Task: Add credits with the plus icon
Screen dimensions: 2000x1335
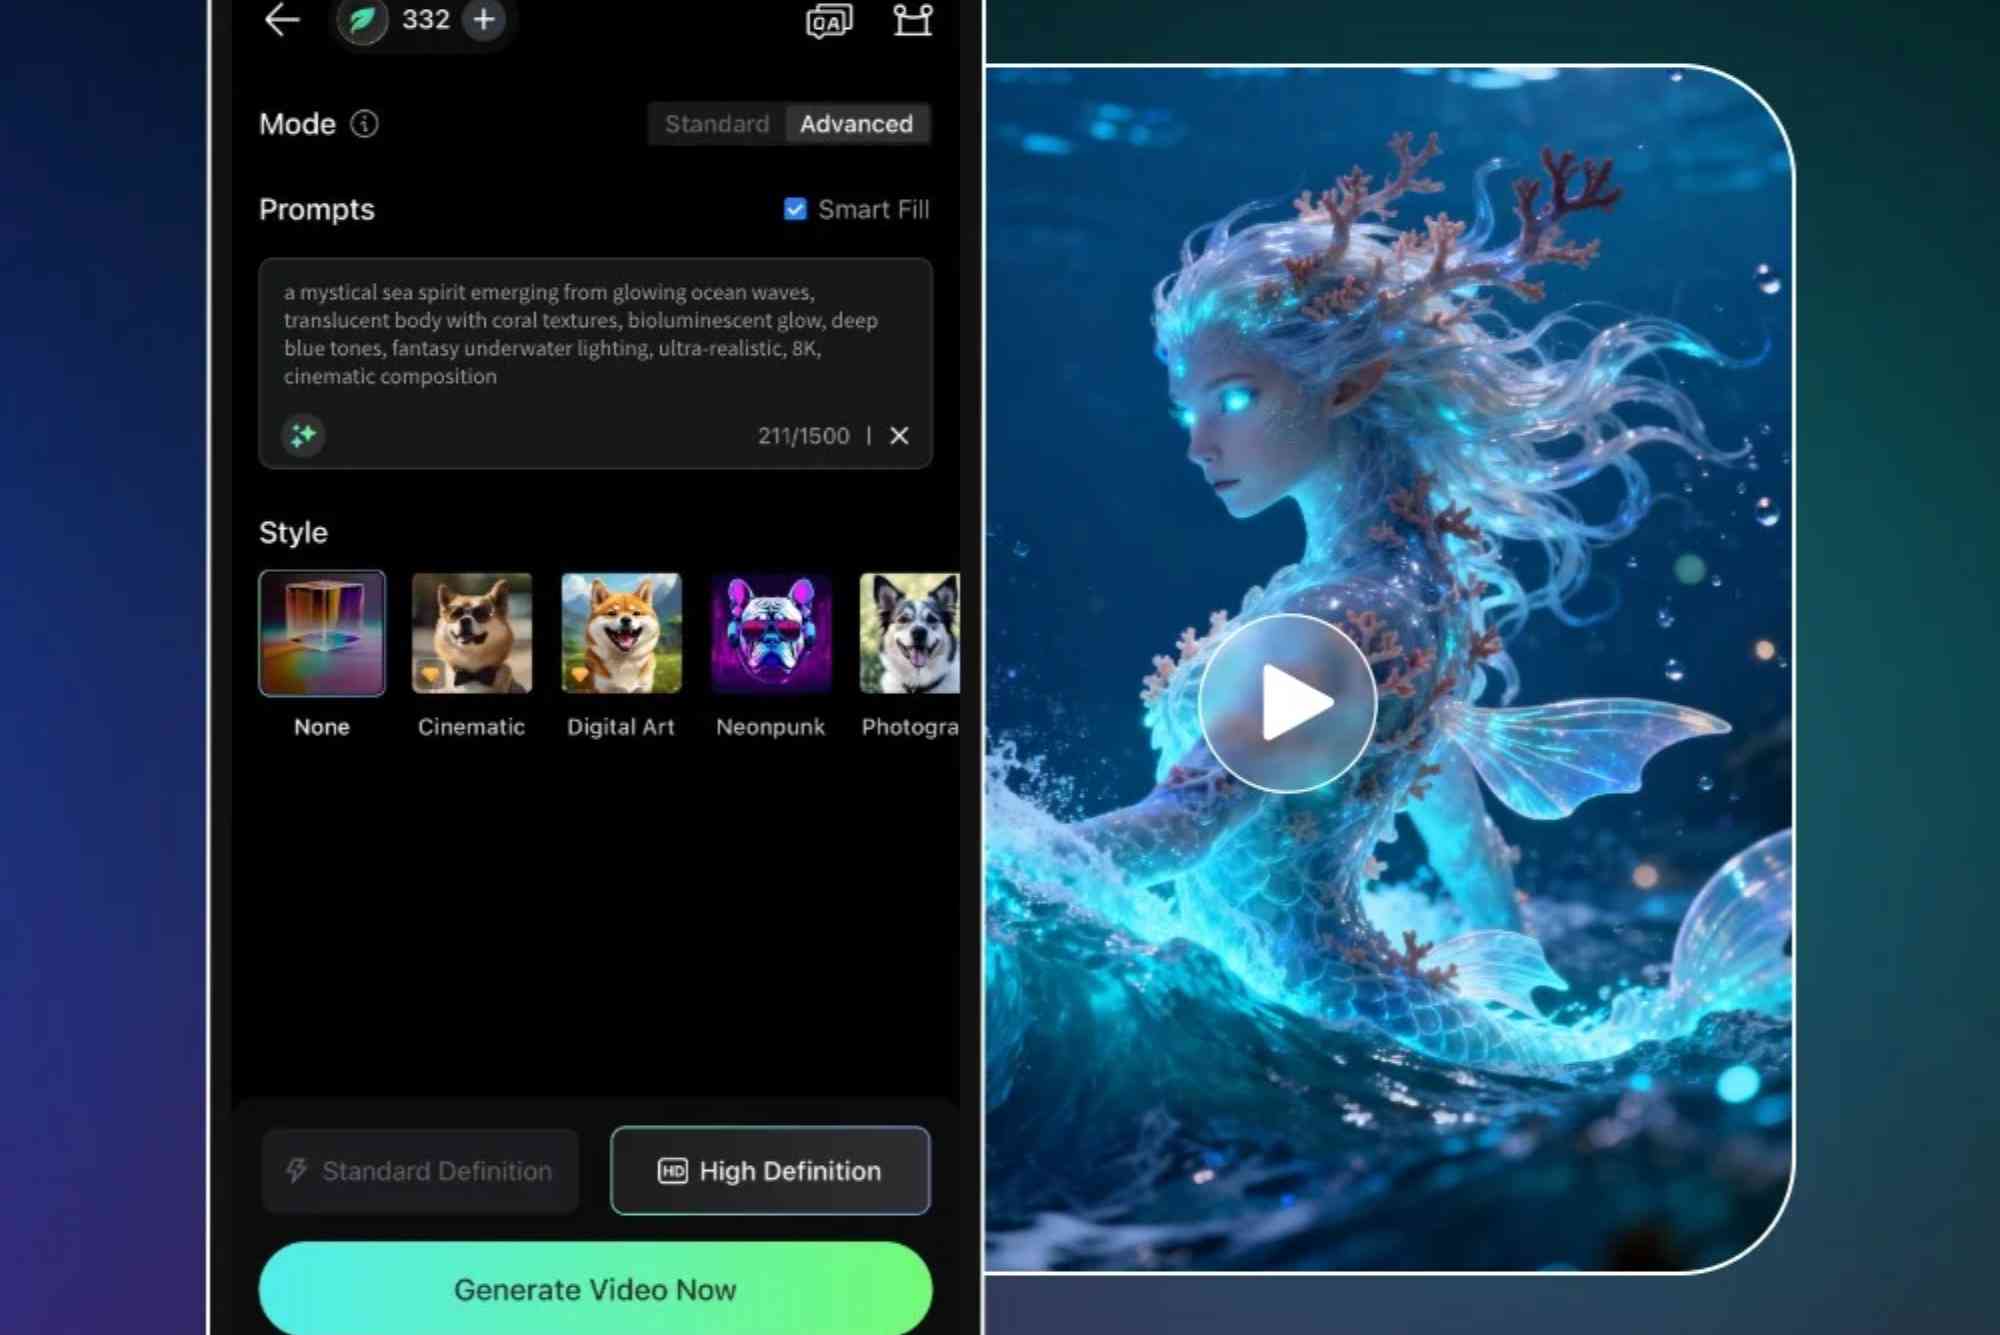Action: coord(484,20)
